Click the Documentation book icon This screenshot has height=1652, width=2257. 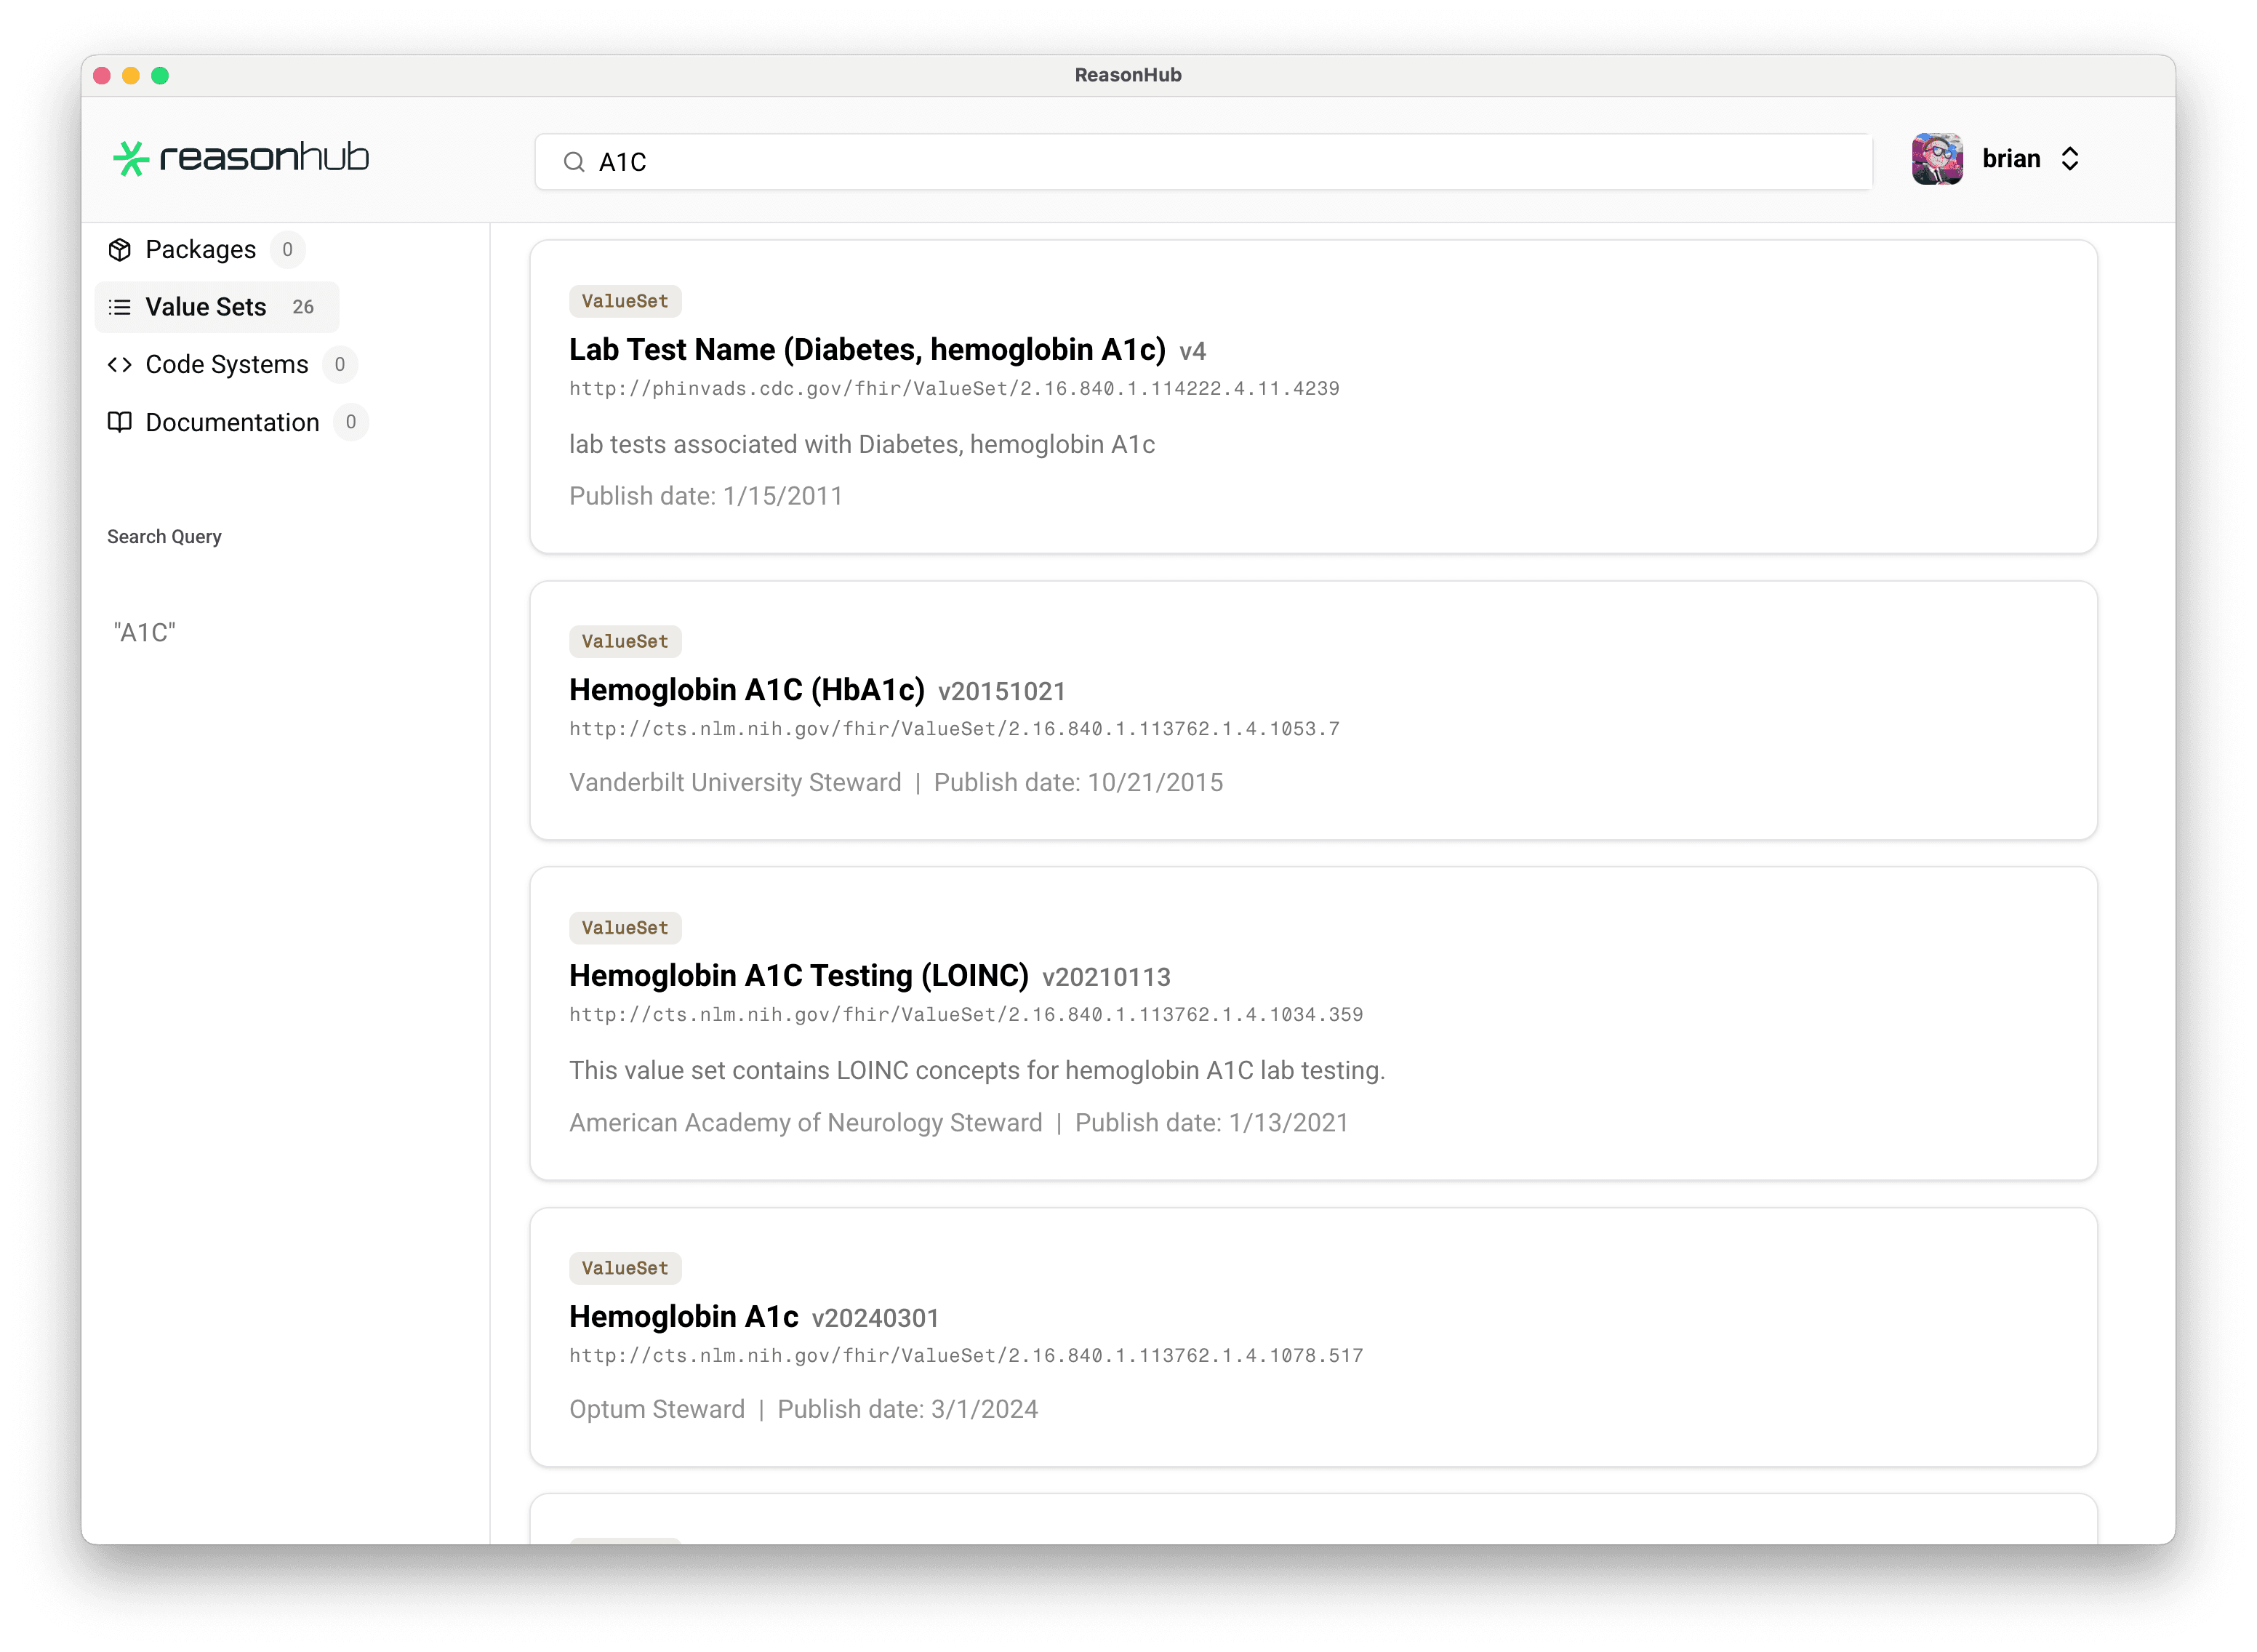[x=120, y=422]
